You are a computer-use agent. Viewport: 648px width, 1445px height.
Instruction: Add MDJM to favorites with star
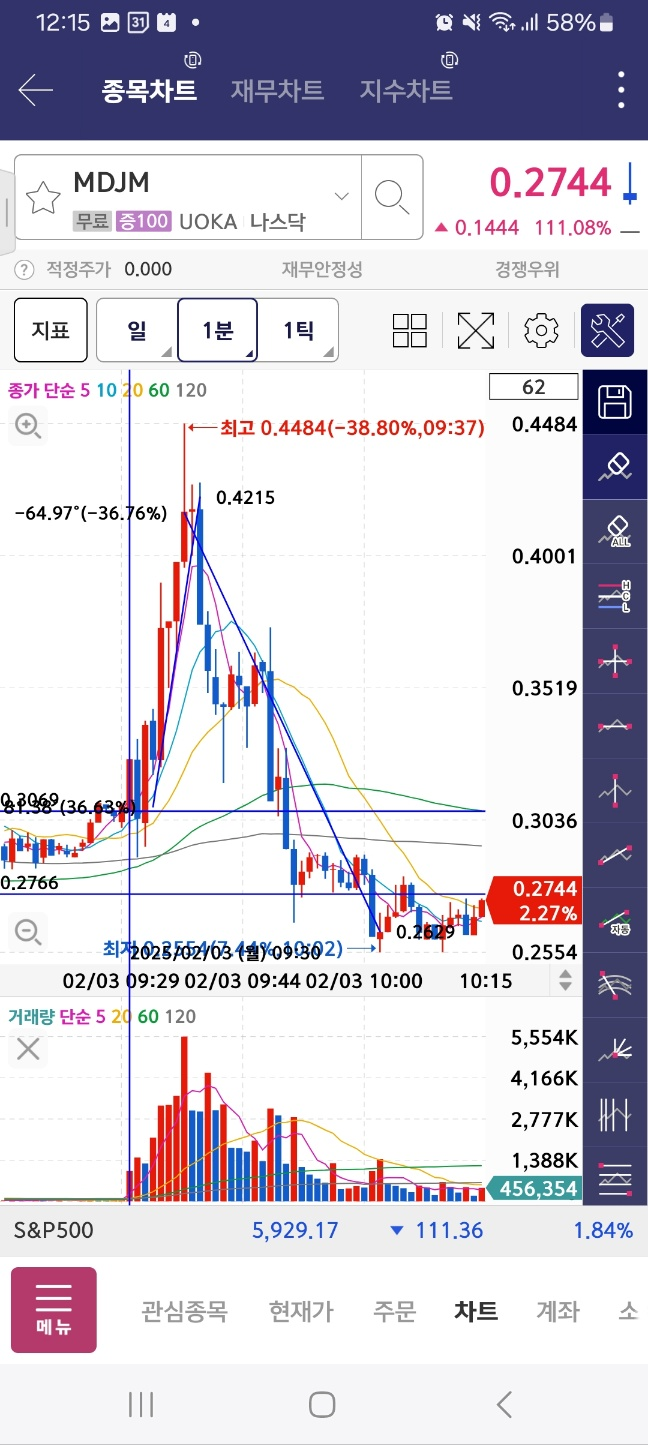click(42, 197)
